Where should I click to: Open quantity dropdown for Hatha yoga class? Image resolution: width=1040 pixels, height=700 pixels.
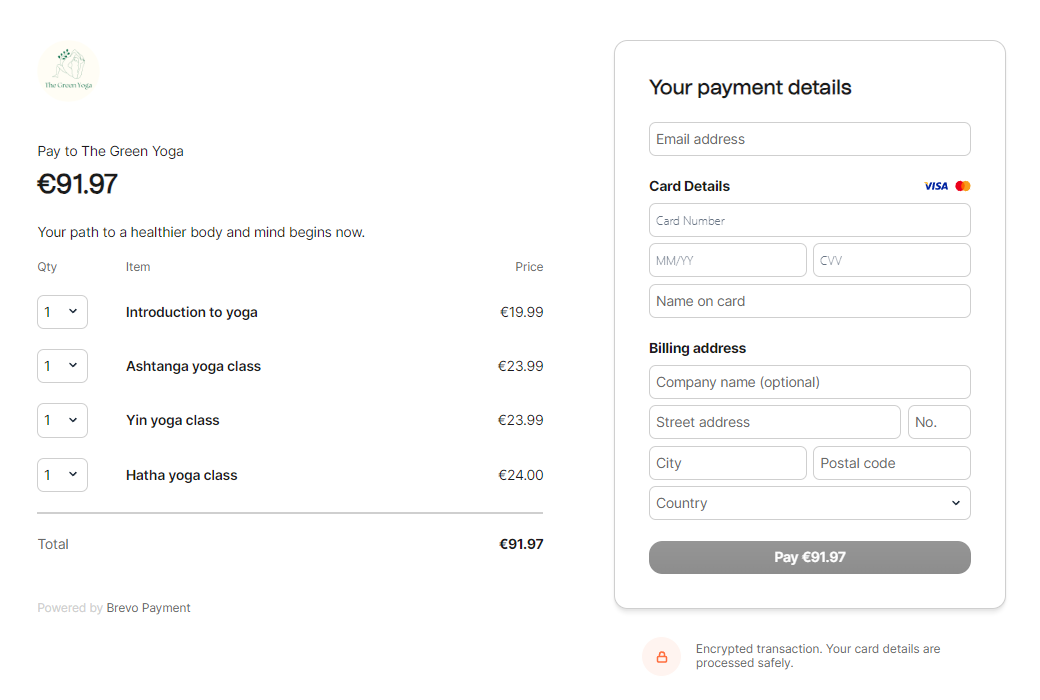(x=62, y=475)
